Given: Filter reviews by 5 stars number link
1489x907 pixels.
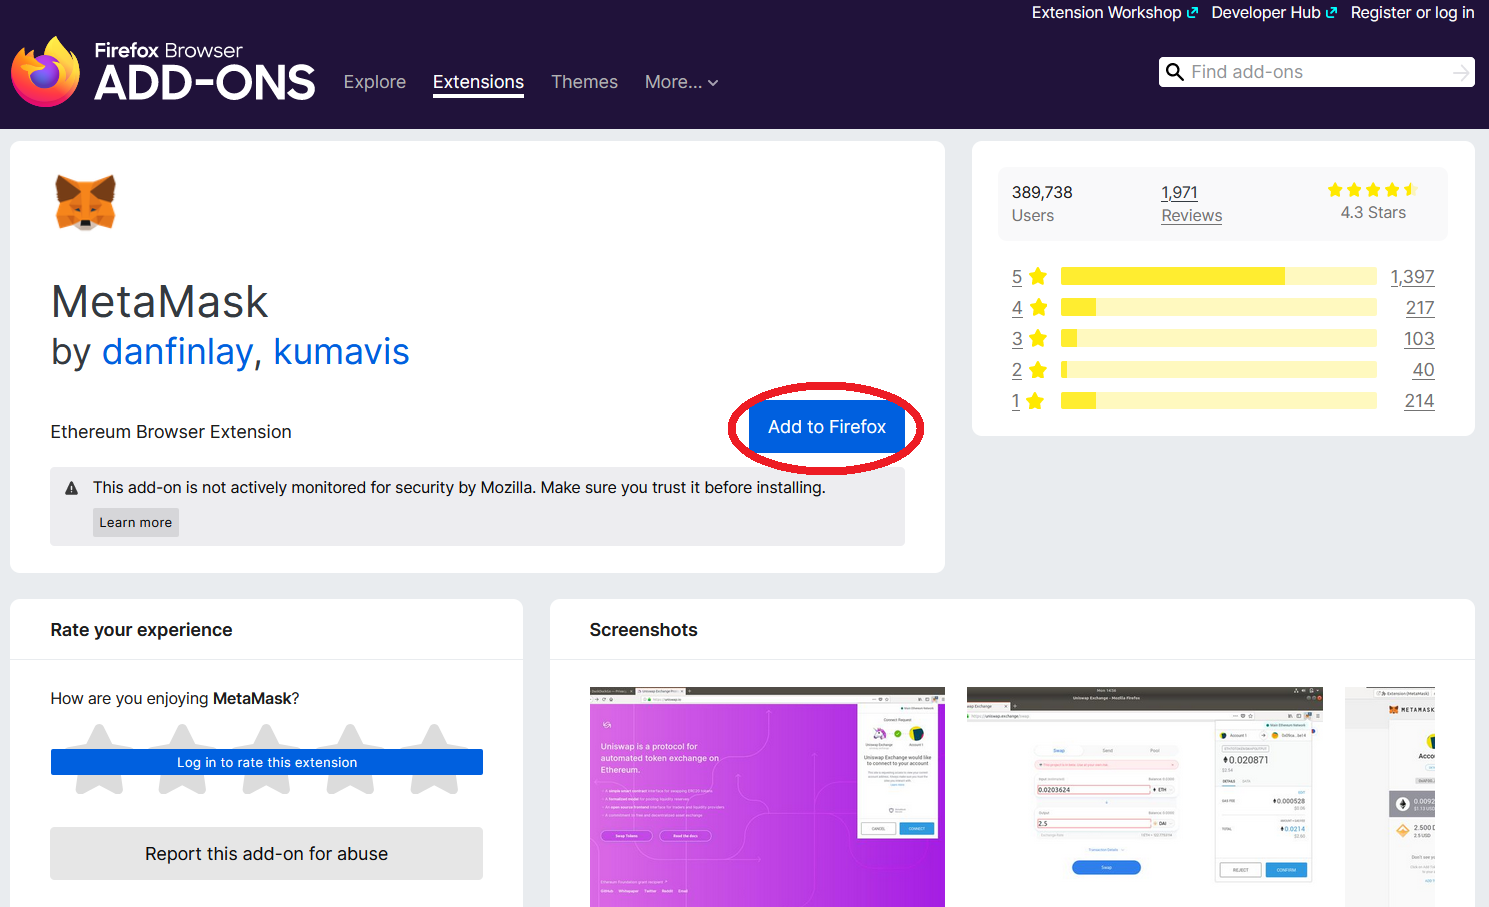Looking at the screenshot, I should tap(1016, 277).
